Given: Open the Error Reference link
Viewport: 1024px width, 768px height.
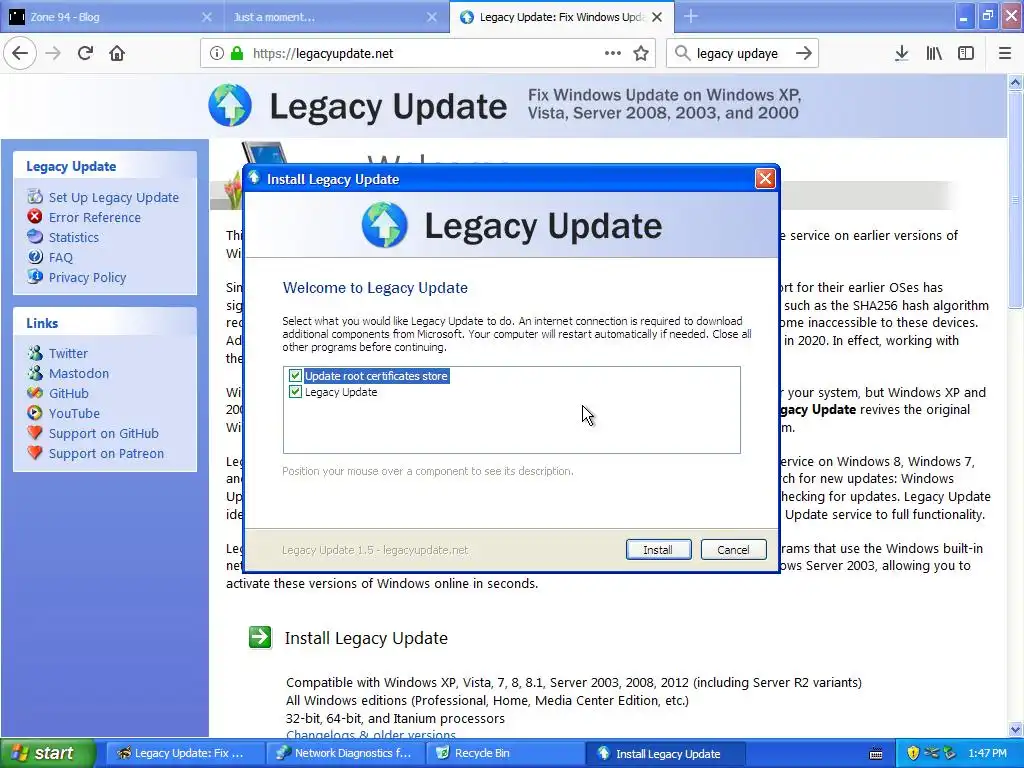Looking at the screenshot, I should tap(95, 217).
